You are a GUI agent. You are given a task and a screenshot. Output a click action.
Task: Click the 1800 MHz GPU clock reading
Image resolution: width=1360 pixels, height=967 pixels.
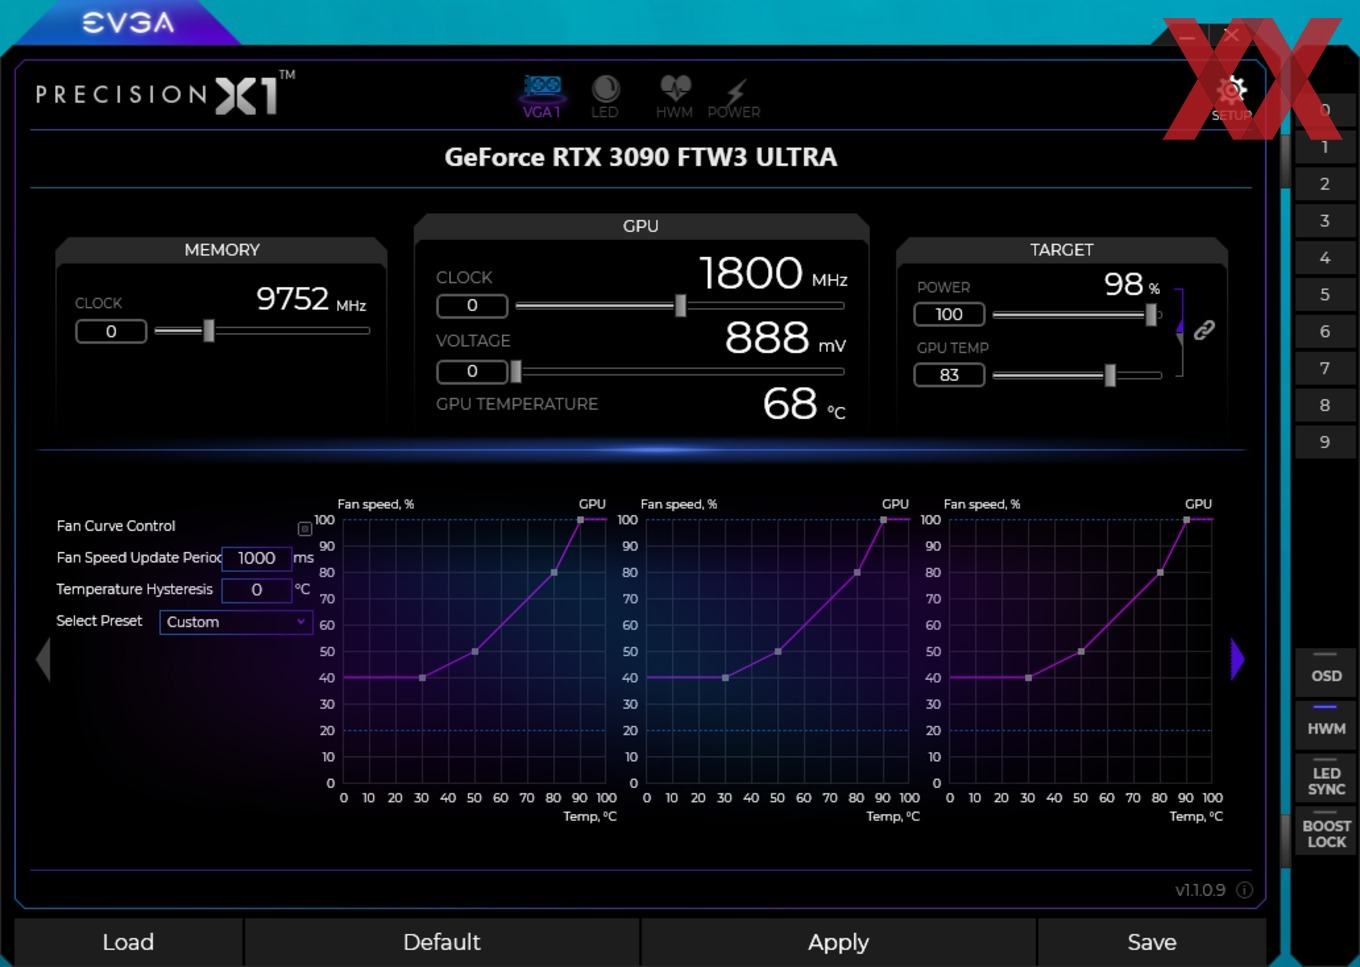coord(773,273)
